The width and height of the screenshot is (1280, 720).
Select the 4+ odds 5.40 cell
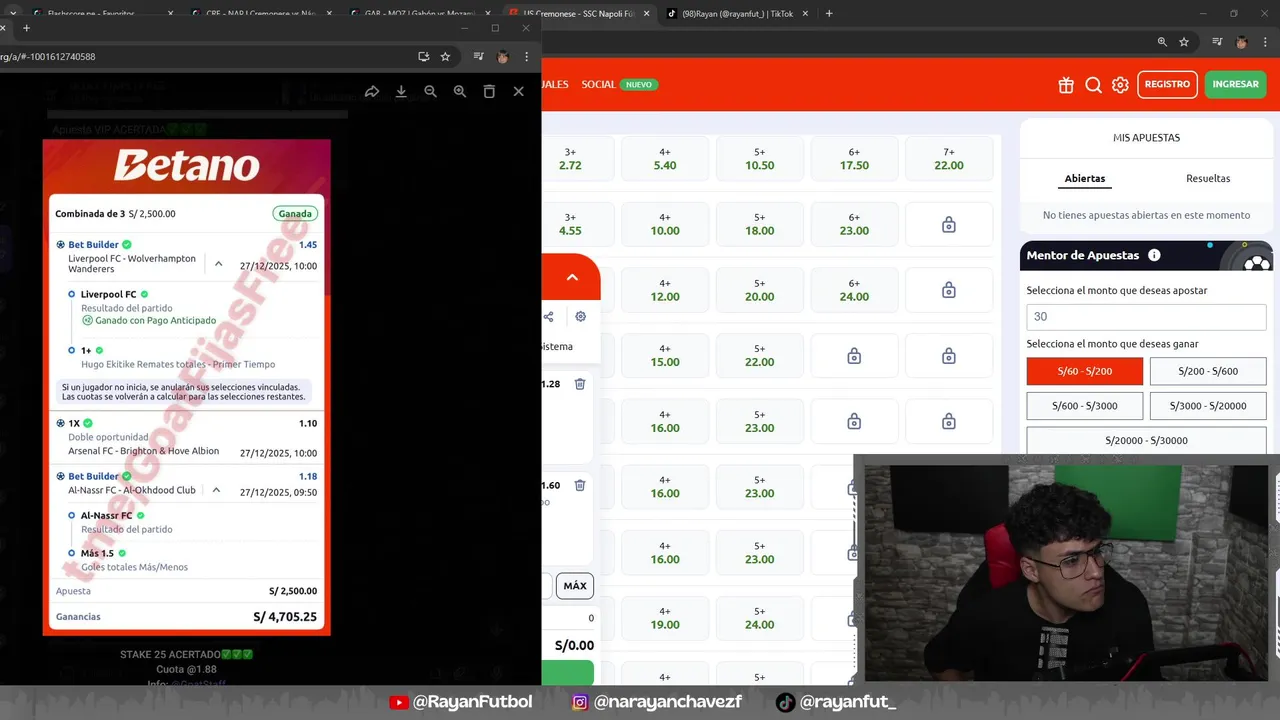(x=665, y=159)
